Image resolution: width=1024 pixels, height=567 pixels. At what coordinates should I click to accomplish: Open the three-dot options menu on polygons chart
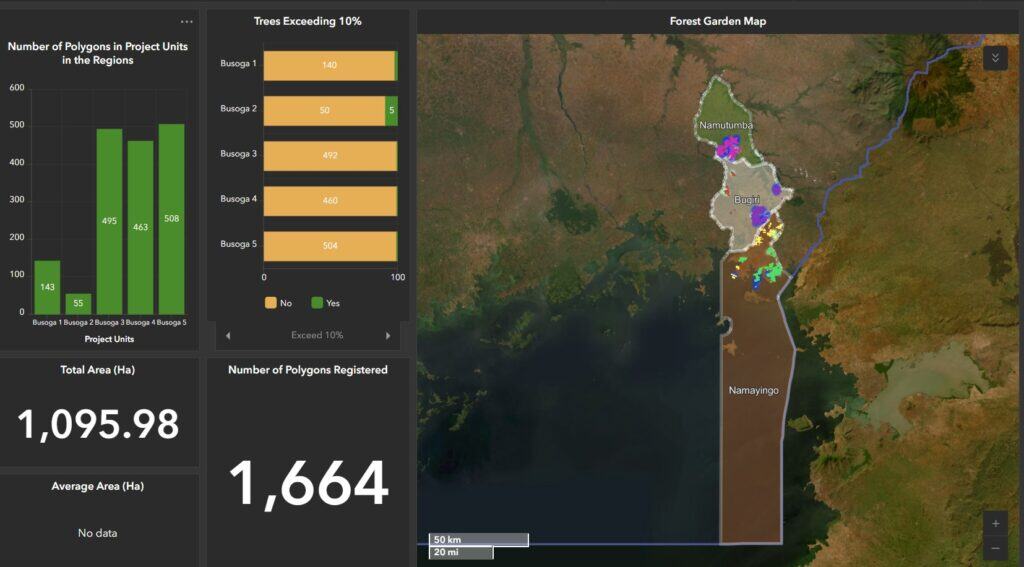click(x=187, y=22)
